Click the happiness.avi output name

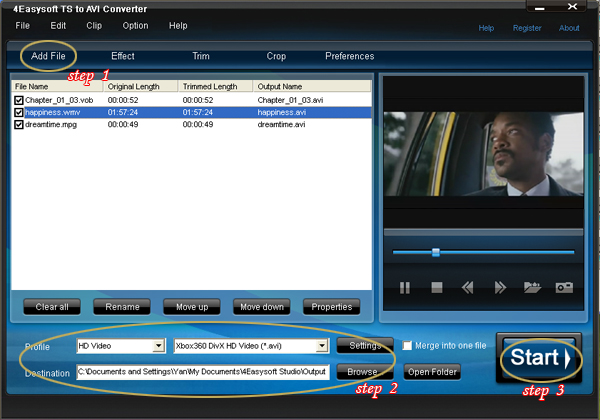pyautogui.click(x=282, y=112)
